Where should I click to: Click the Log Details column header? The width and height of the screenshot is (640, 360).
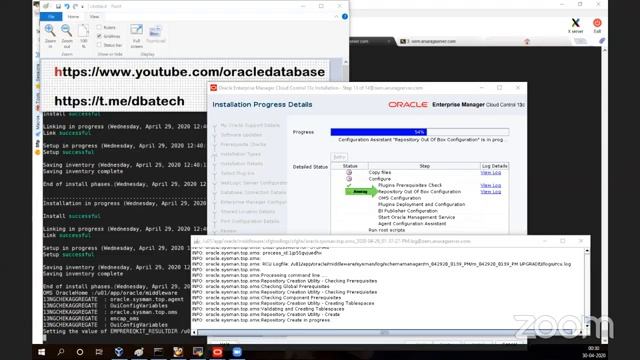tap(494, 166)
